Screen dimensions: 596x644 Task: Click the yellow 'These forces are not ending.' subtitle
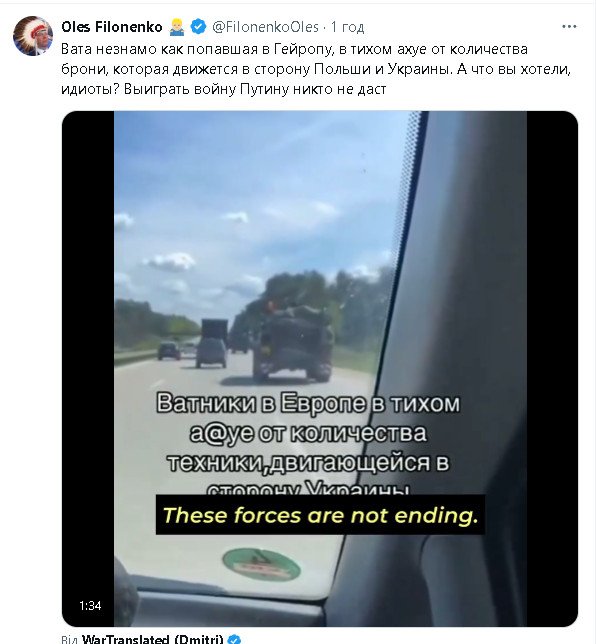click(x=320, y=515)
